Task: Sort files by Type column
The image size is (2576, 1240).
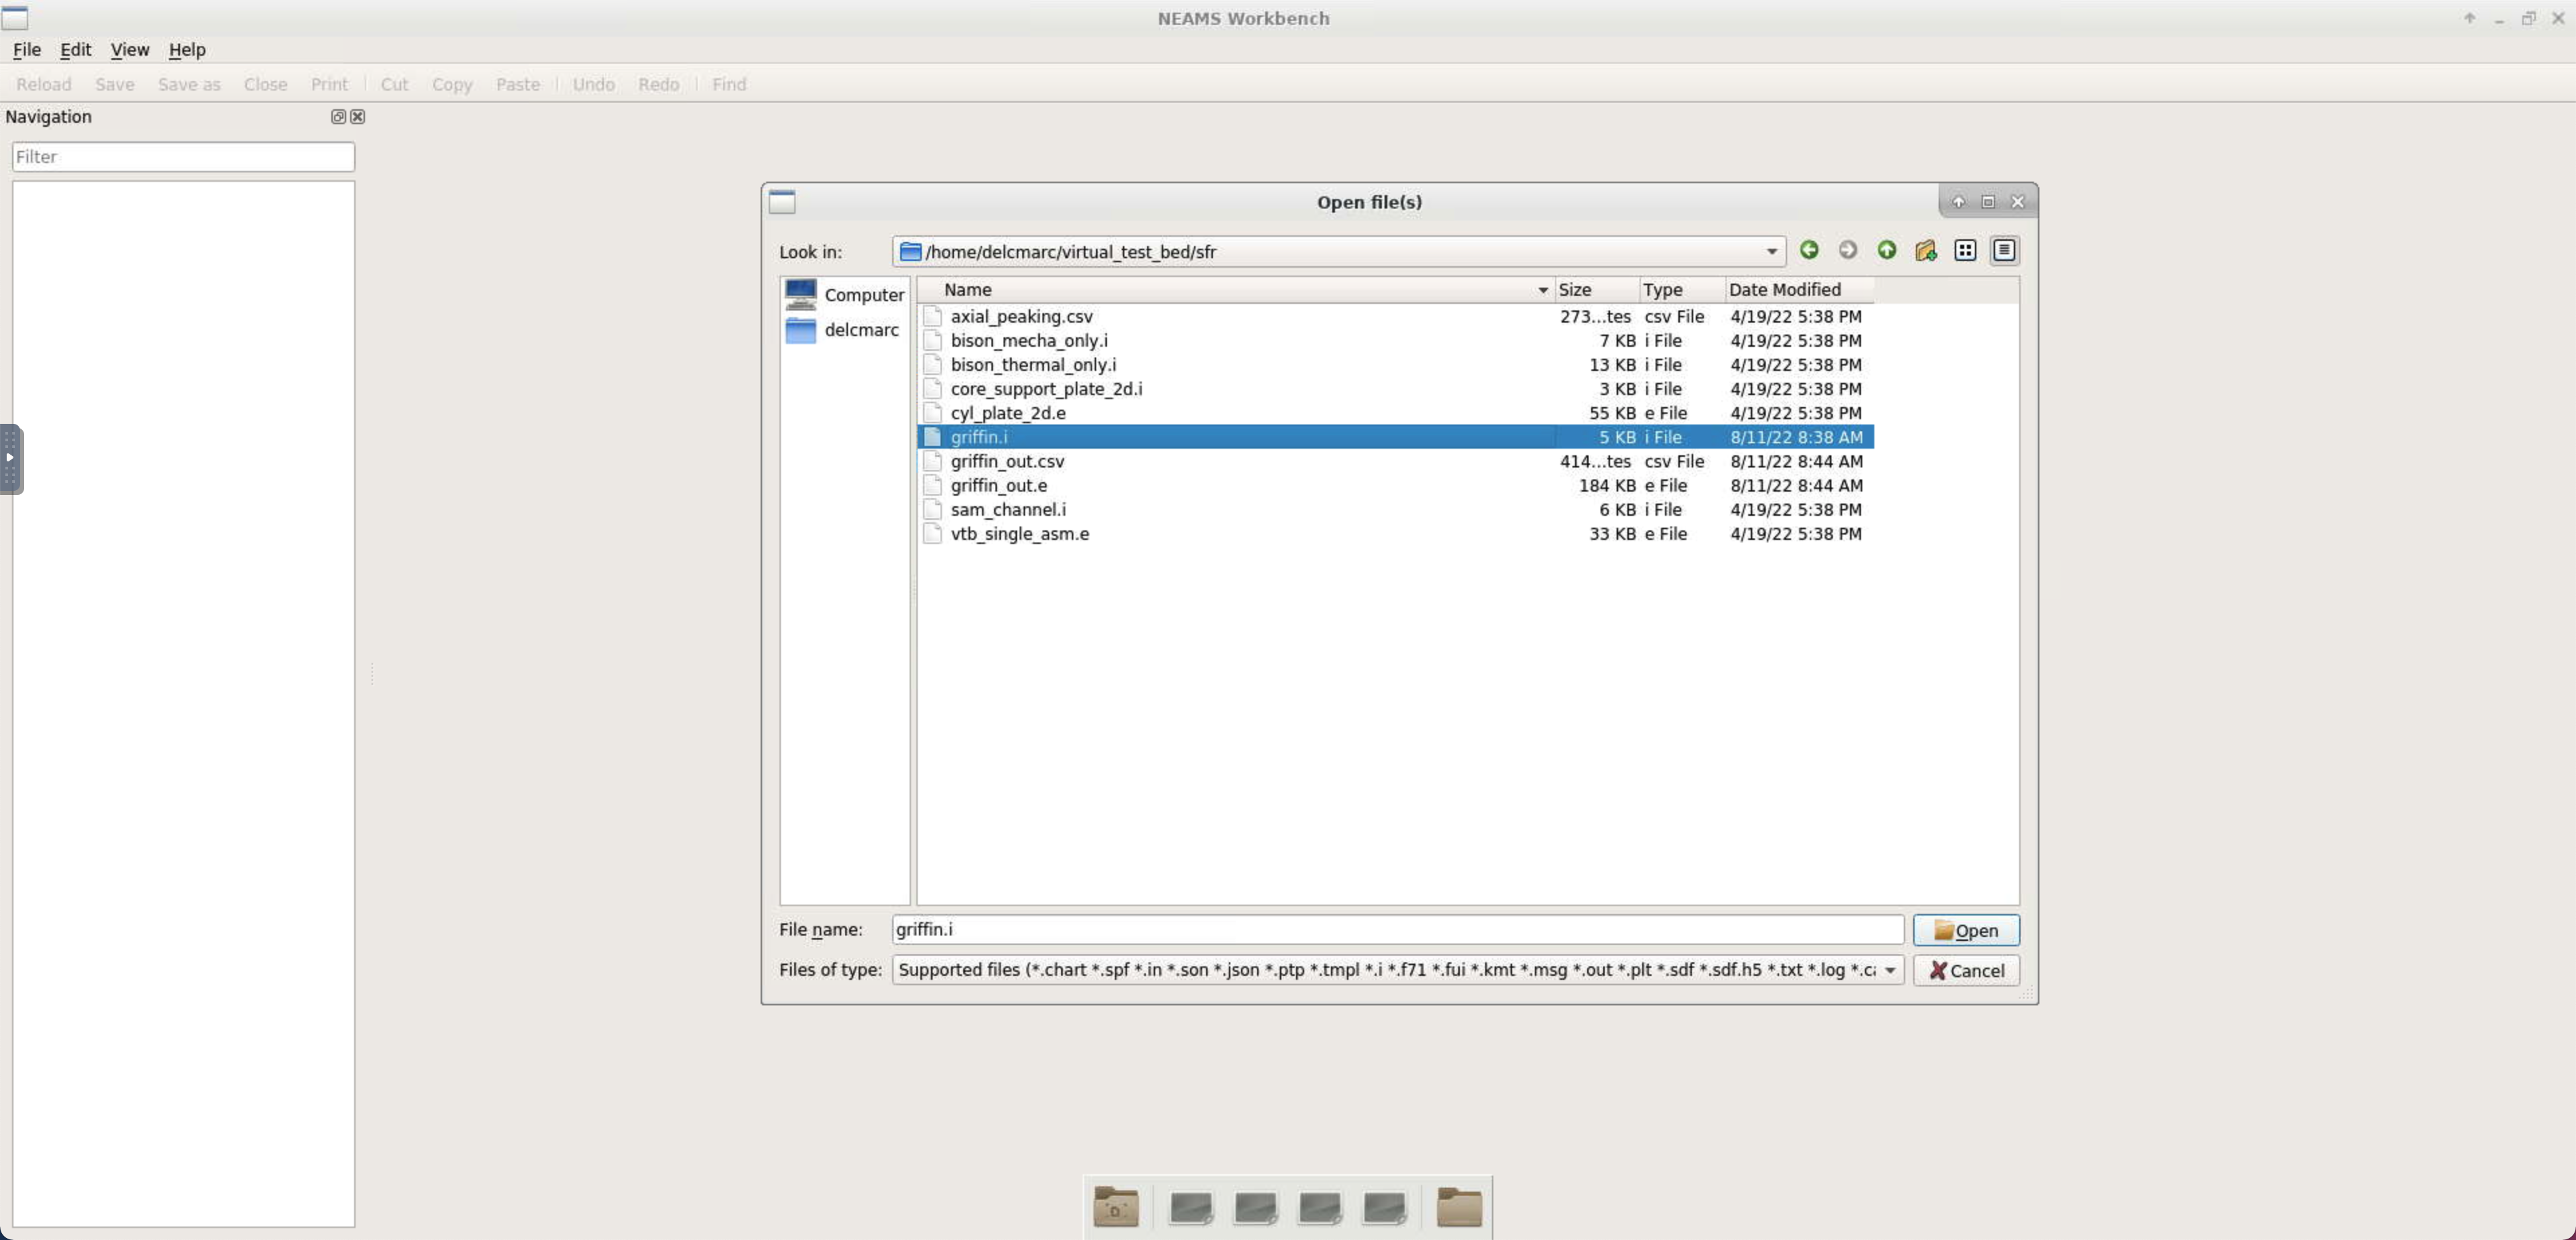Action: (x=1682, y=290)
